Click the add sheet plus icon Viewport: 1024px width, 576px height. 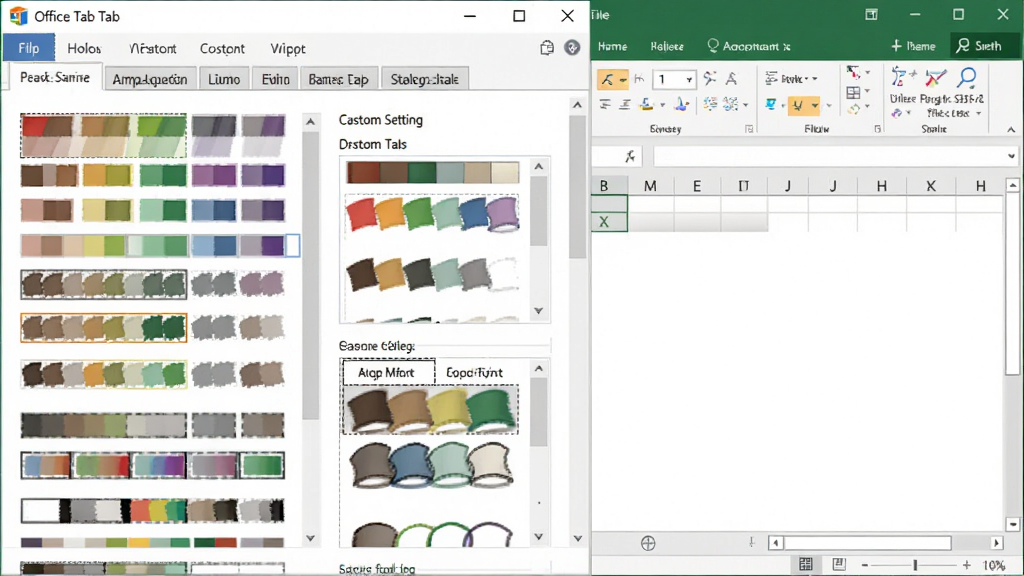pos(648,543)
